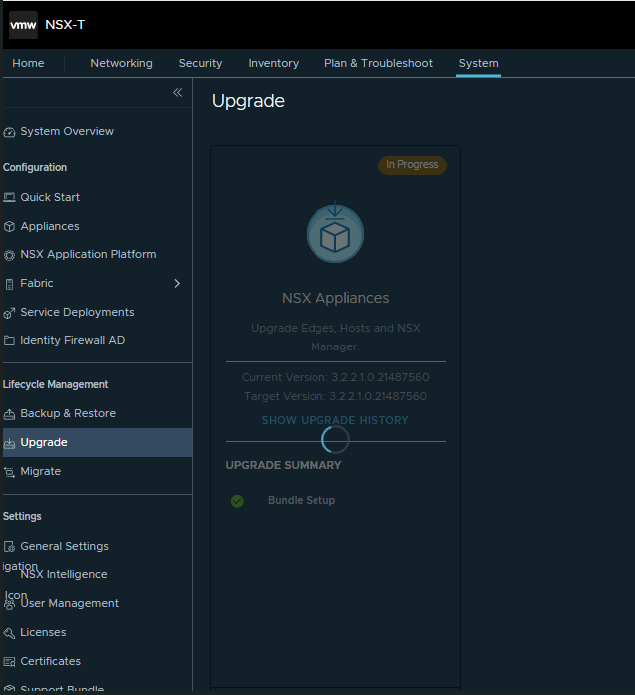Click the NSX Application Platform icon
Viewport: 635px width, 695px height.
coord(9,255)
